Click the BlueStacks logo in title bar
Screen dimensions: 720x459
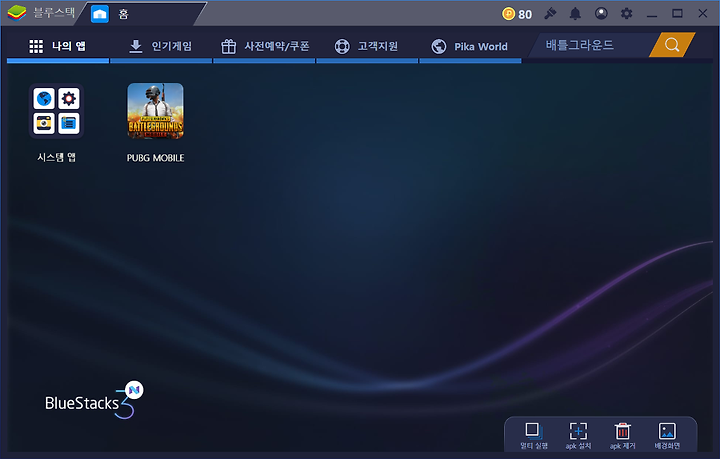[x=17, y=13]
